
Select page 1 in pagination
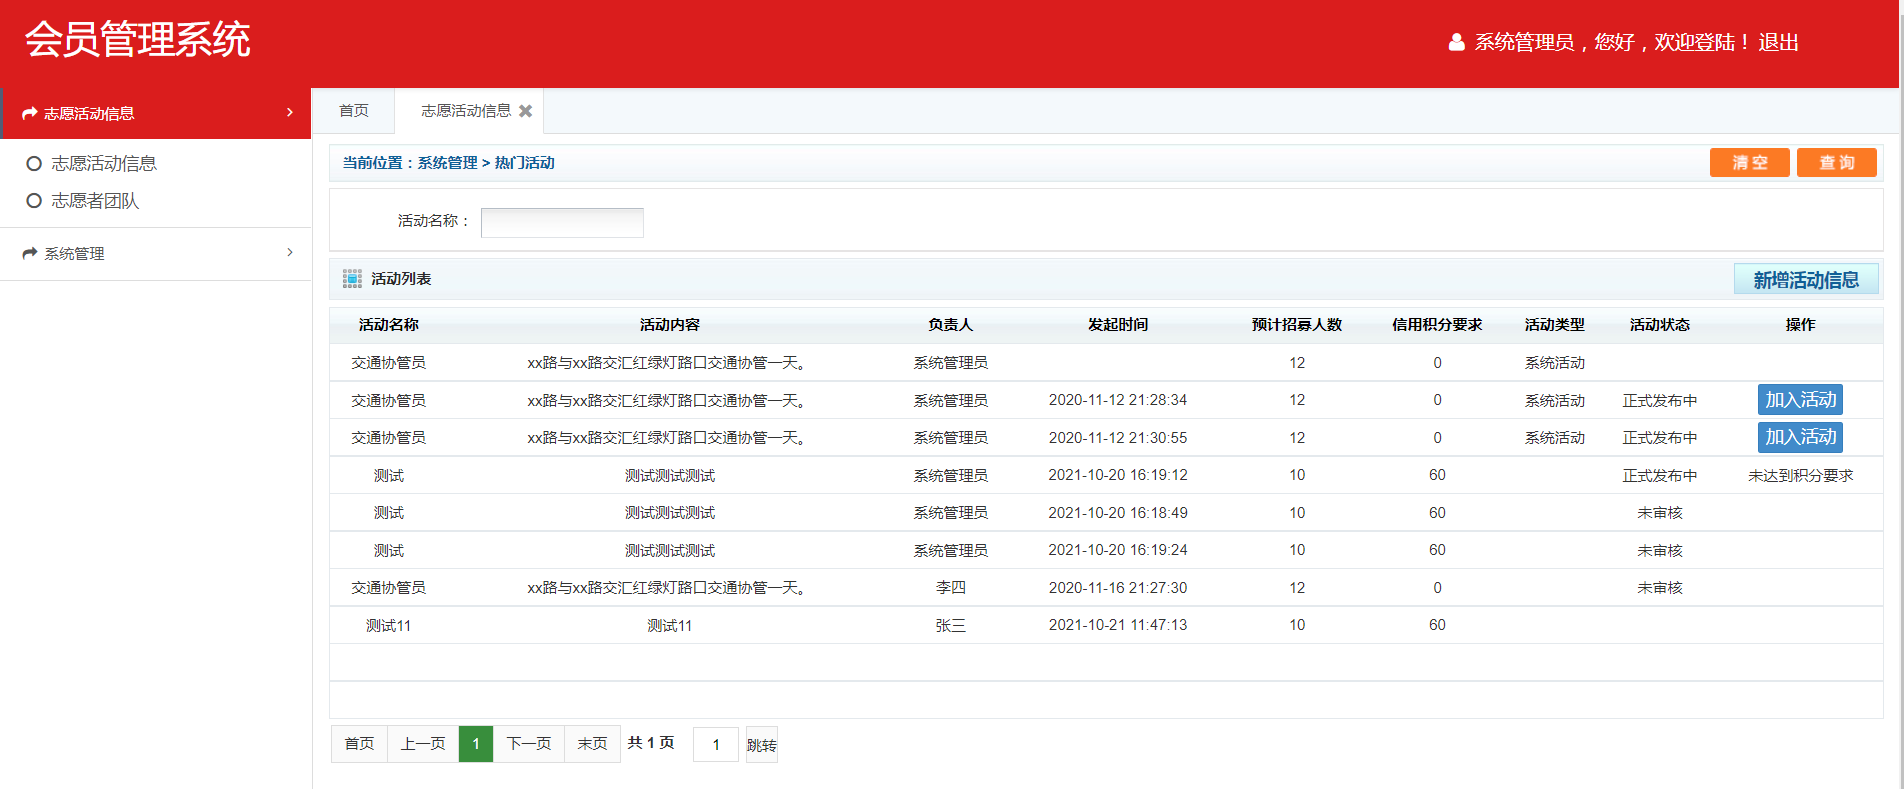coord(476,744)
